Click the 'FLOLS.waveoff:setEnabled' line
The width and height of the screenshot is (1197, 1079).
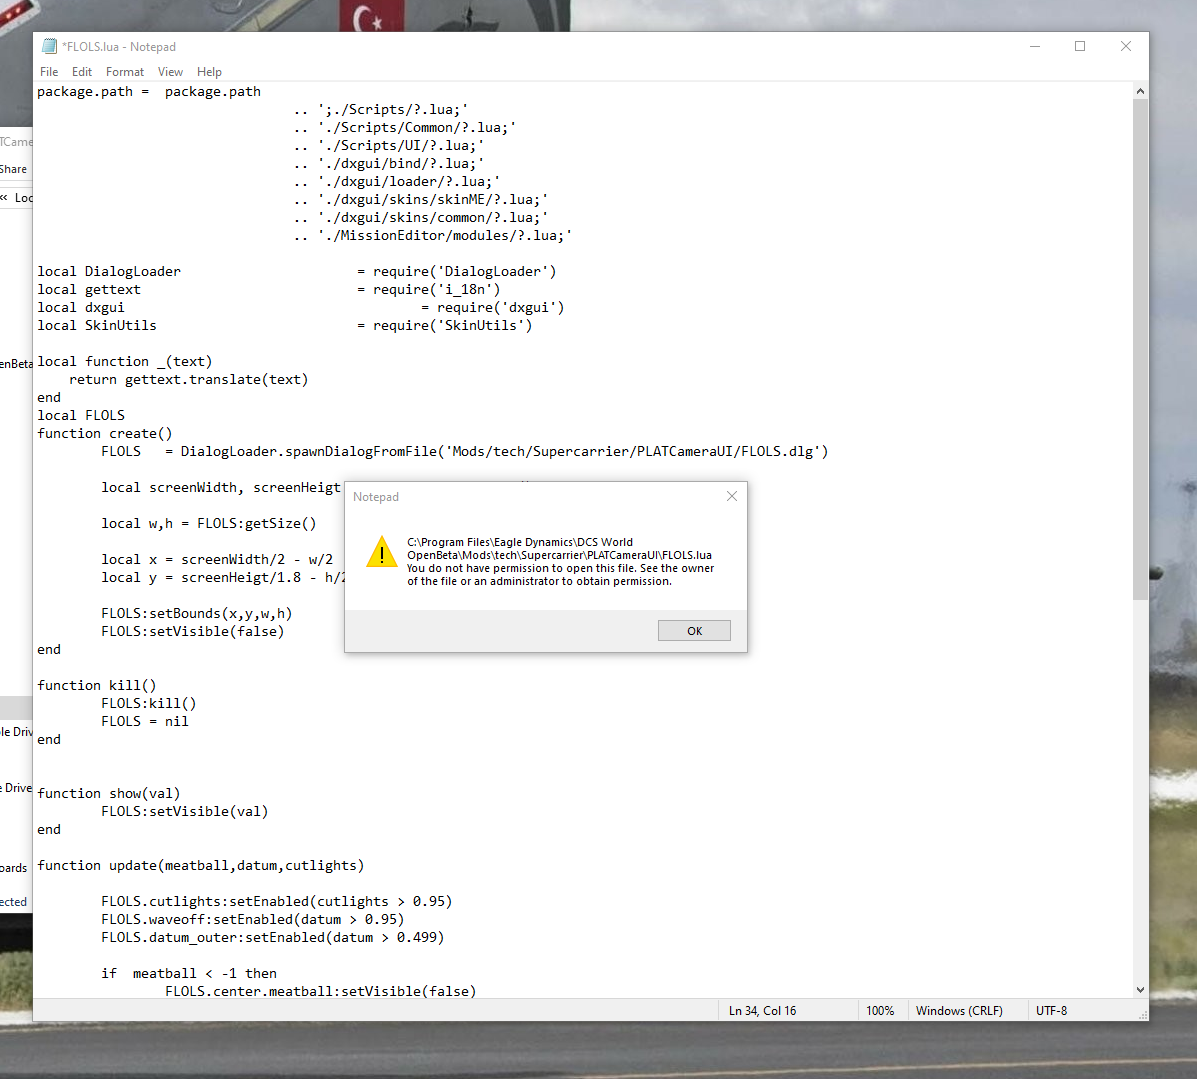point(253,919)
